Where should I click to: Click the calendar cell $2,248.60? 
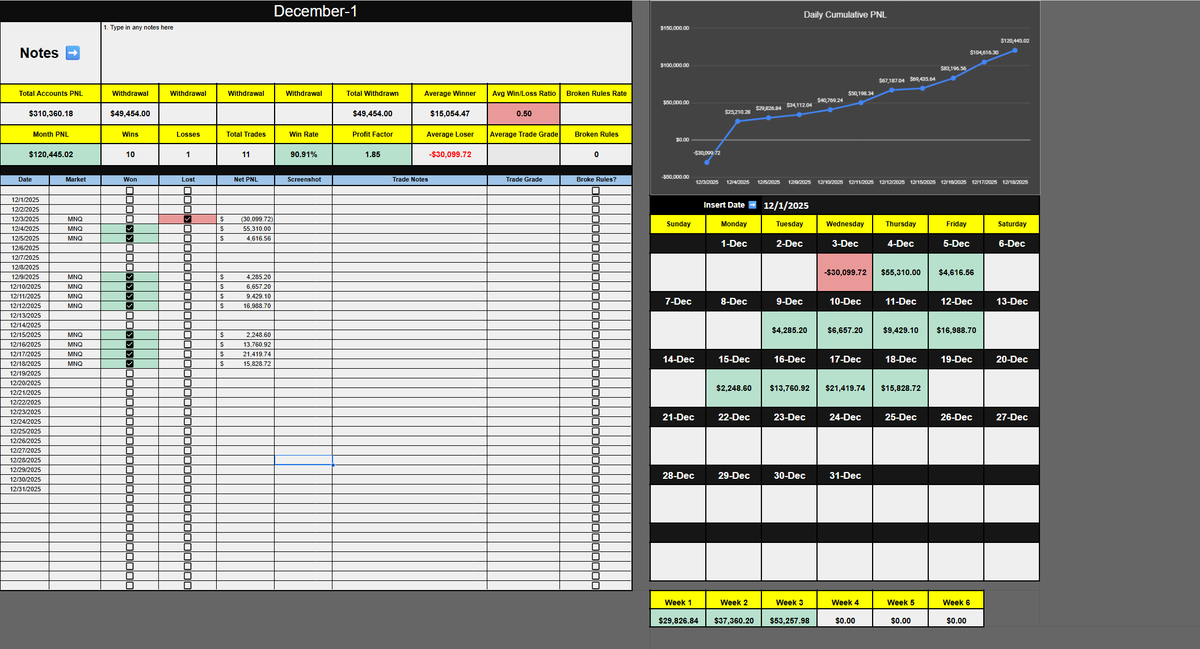(x=734, y=387)
